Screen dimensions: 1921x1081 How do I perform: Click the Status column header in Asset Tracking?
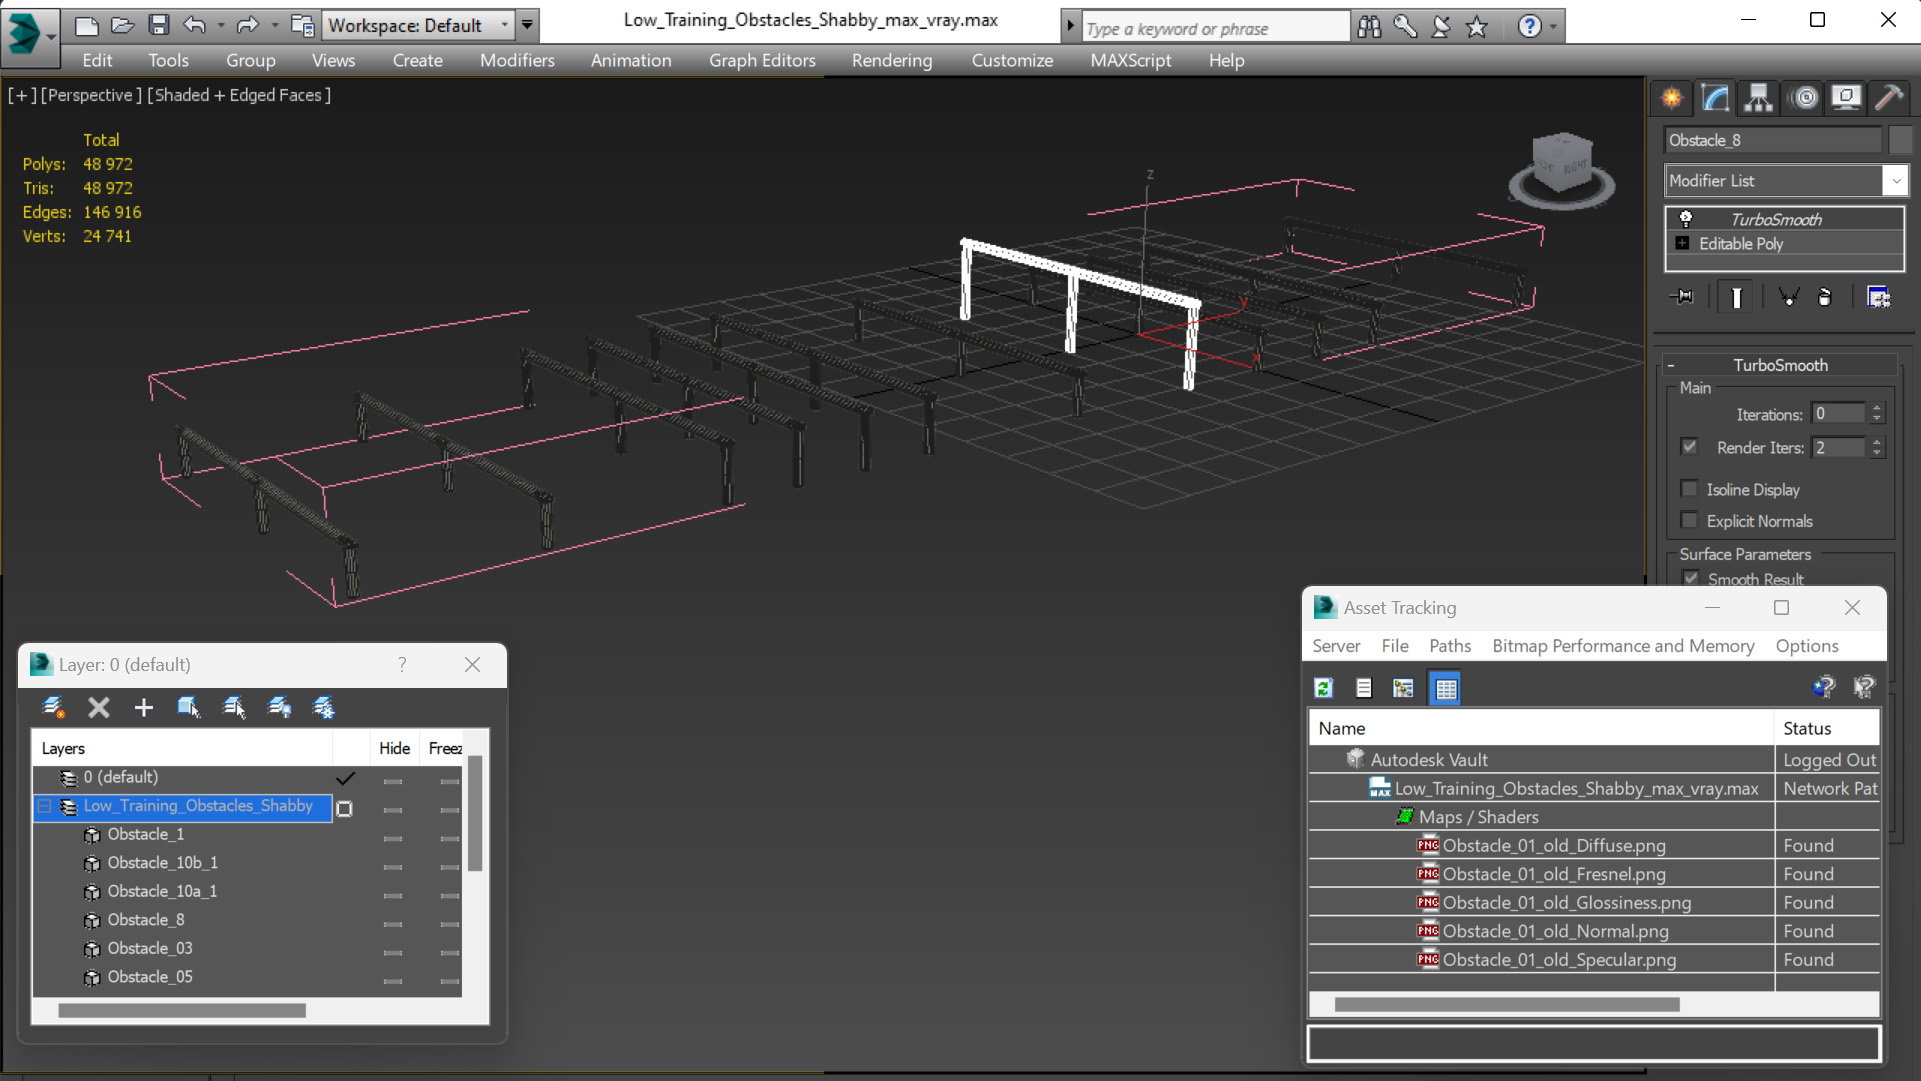[x=1827, y=728]
